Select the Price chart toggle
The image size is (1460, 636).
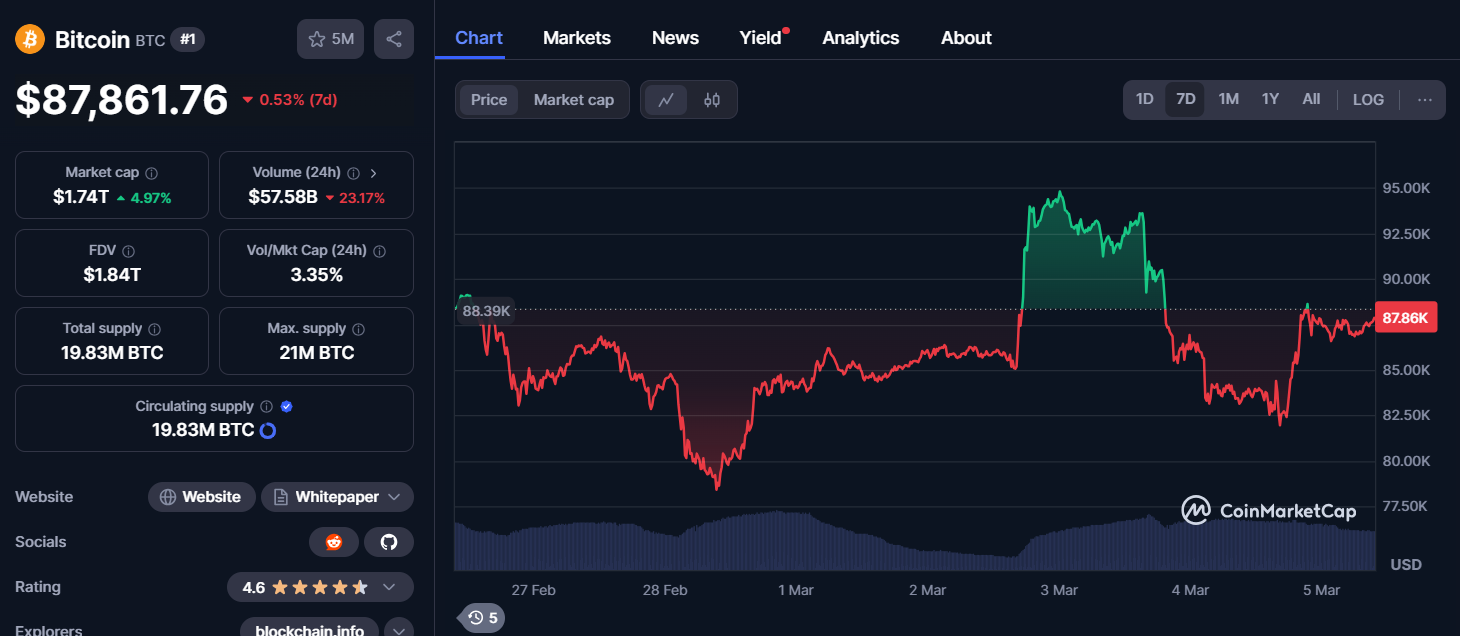coord(489,100)
